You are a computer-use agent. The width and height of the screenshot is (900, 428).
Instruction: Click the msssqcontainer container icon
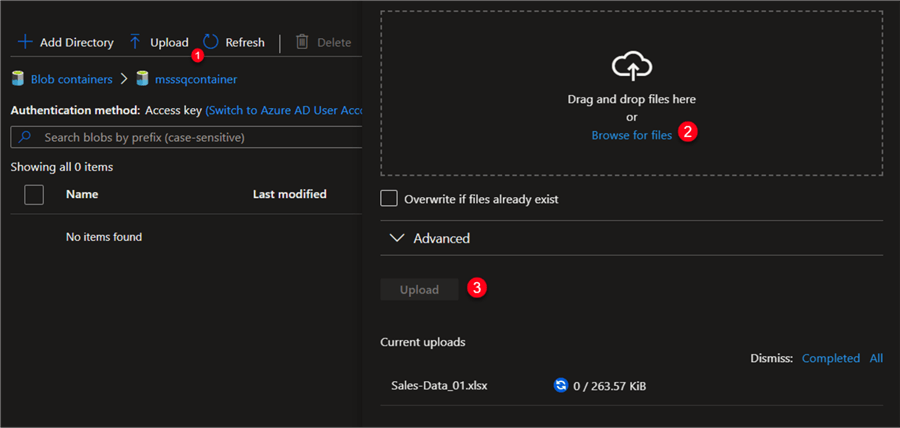click(x=142, y=79)
